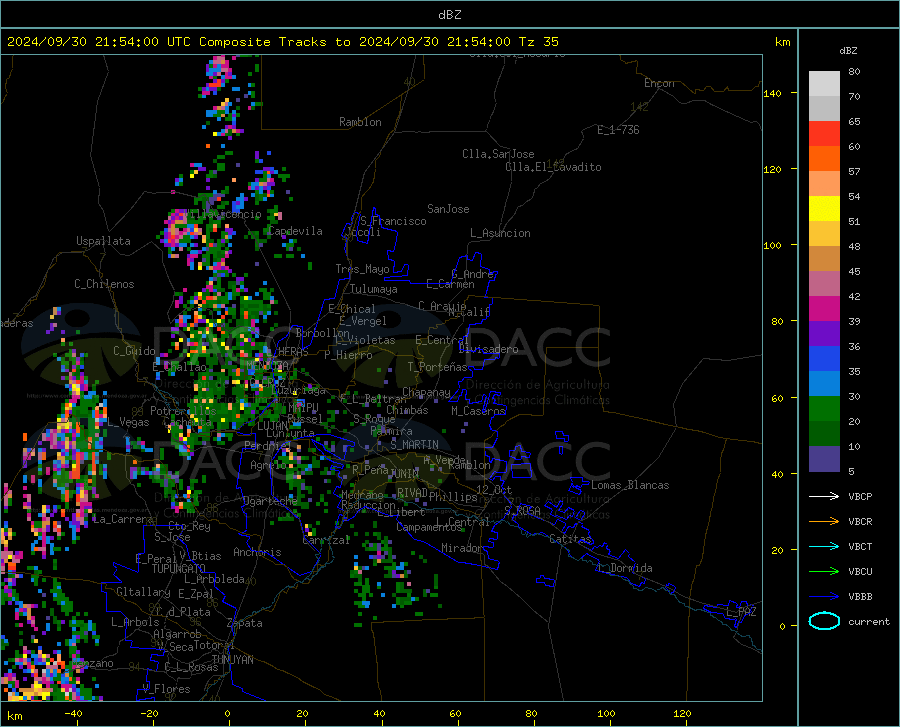The height and width of the screenshot is (727, 900).
Task: Click the 120 km horizontal axis tick
Action: tap(682, 713)
